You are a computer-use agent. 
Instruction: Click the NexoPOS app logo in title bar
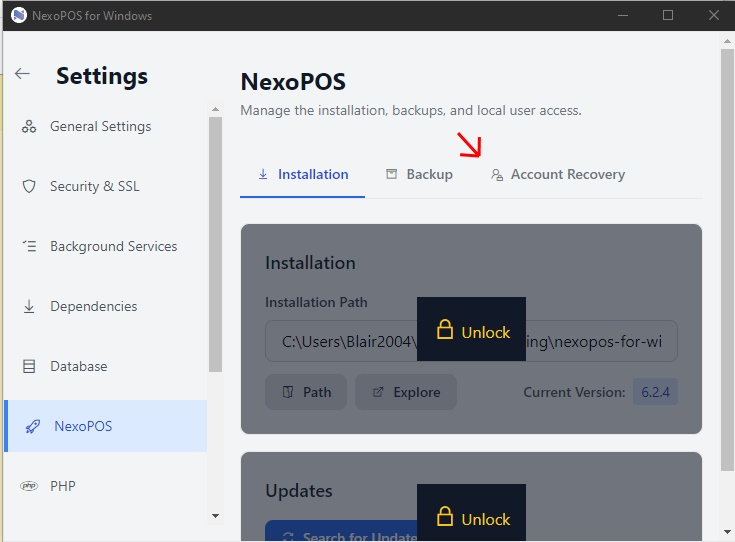(x=19, y=15)
